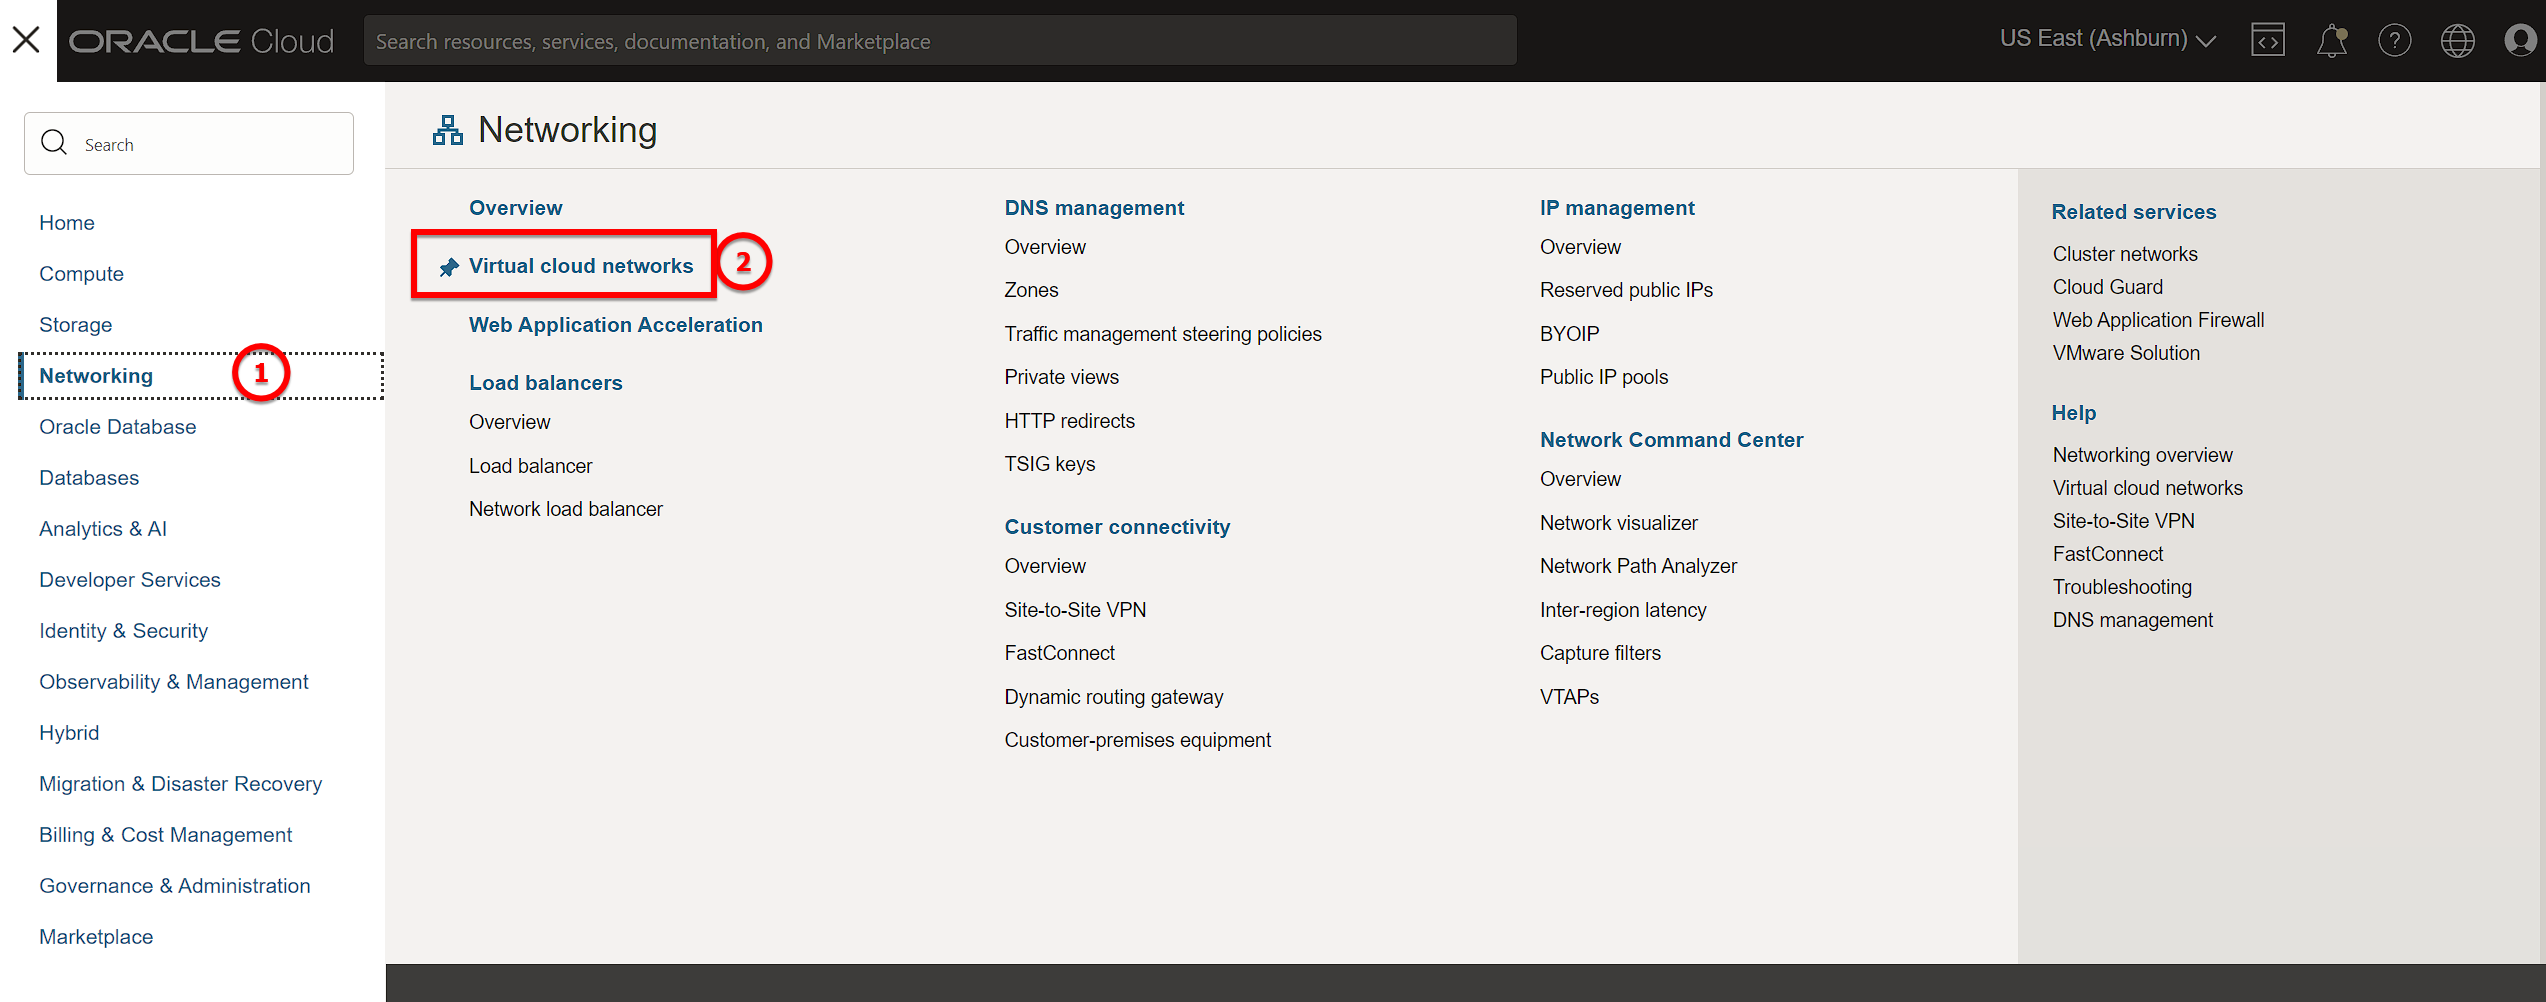Screen dimensions: 2546x1002
Task: Open Virtual cloud networks
Action: 580,265
